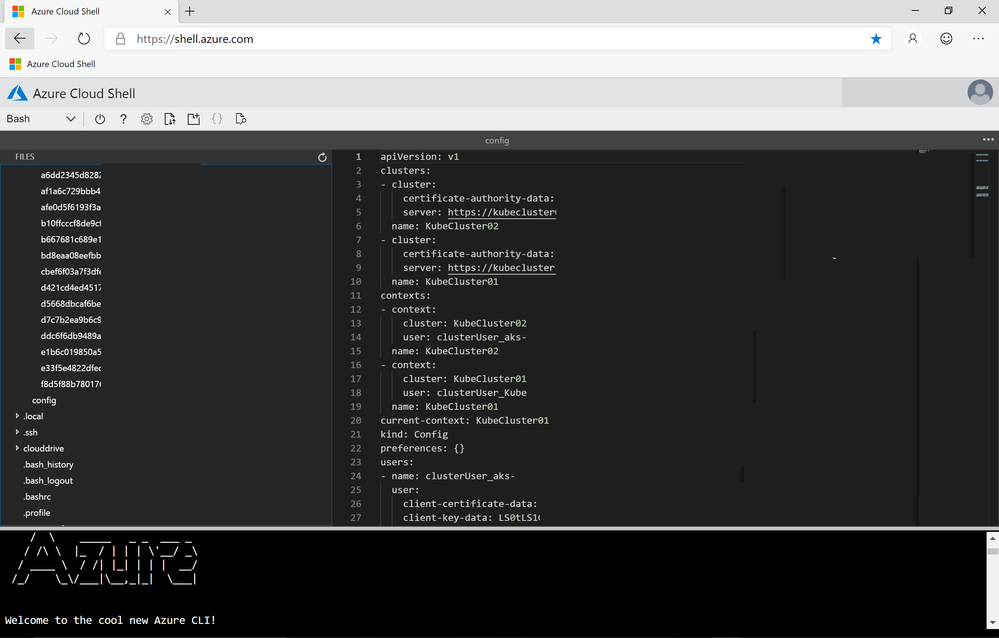Select file f8d5f88b78017 in tree
This screenshot has width=999, height=638.
(71, 384)
